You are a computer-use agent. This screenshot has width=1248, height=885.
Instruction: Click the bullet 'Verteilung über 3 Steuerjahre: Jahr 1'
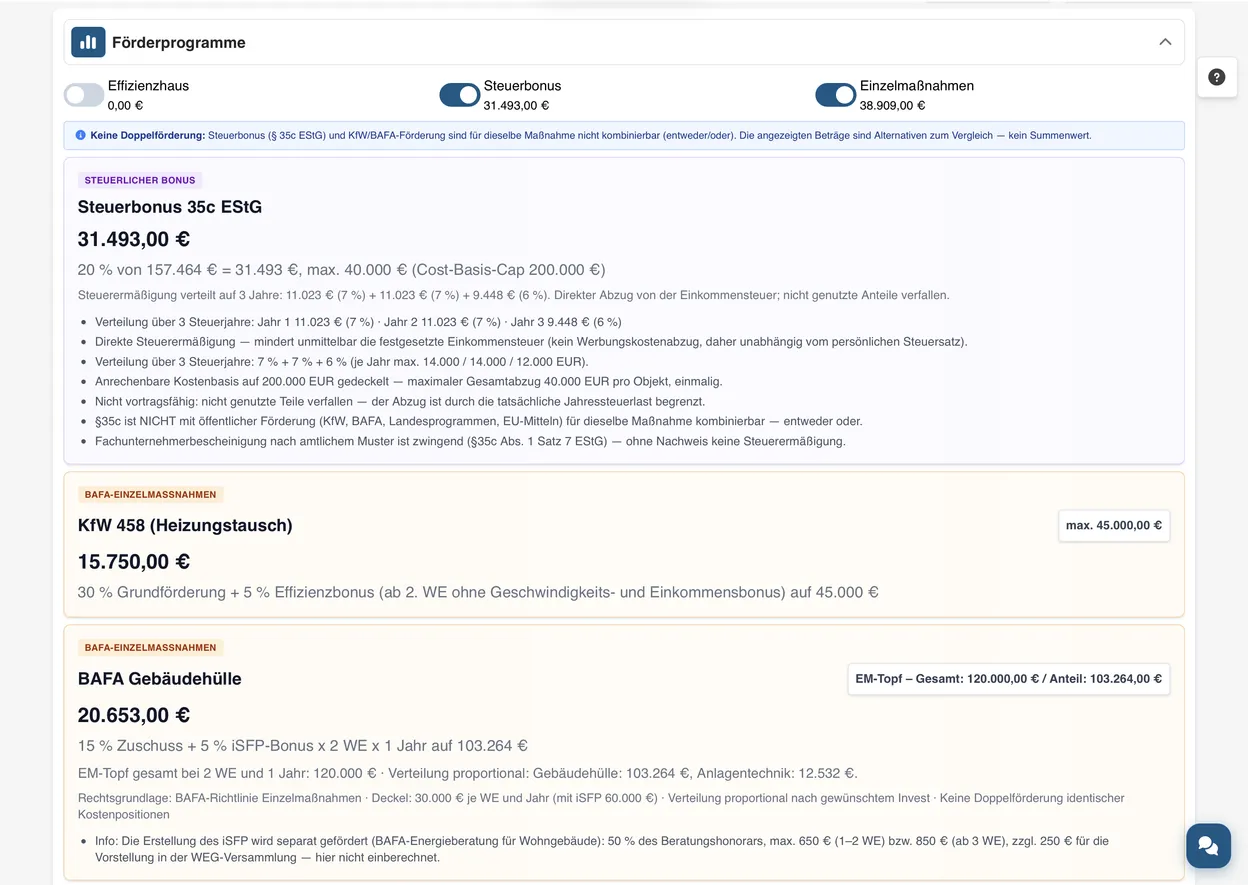[x=358, y=322]
